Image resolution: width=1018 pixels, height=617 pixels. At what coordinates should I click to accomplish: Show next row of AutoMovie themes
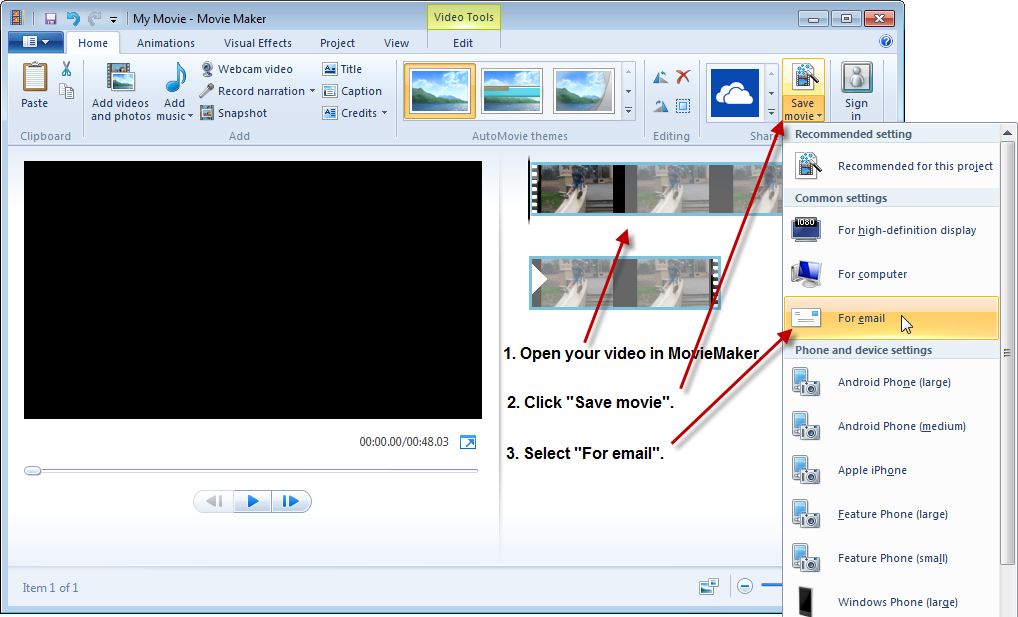(628, 92)
